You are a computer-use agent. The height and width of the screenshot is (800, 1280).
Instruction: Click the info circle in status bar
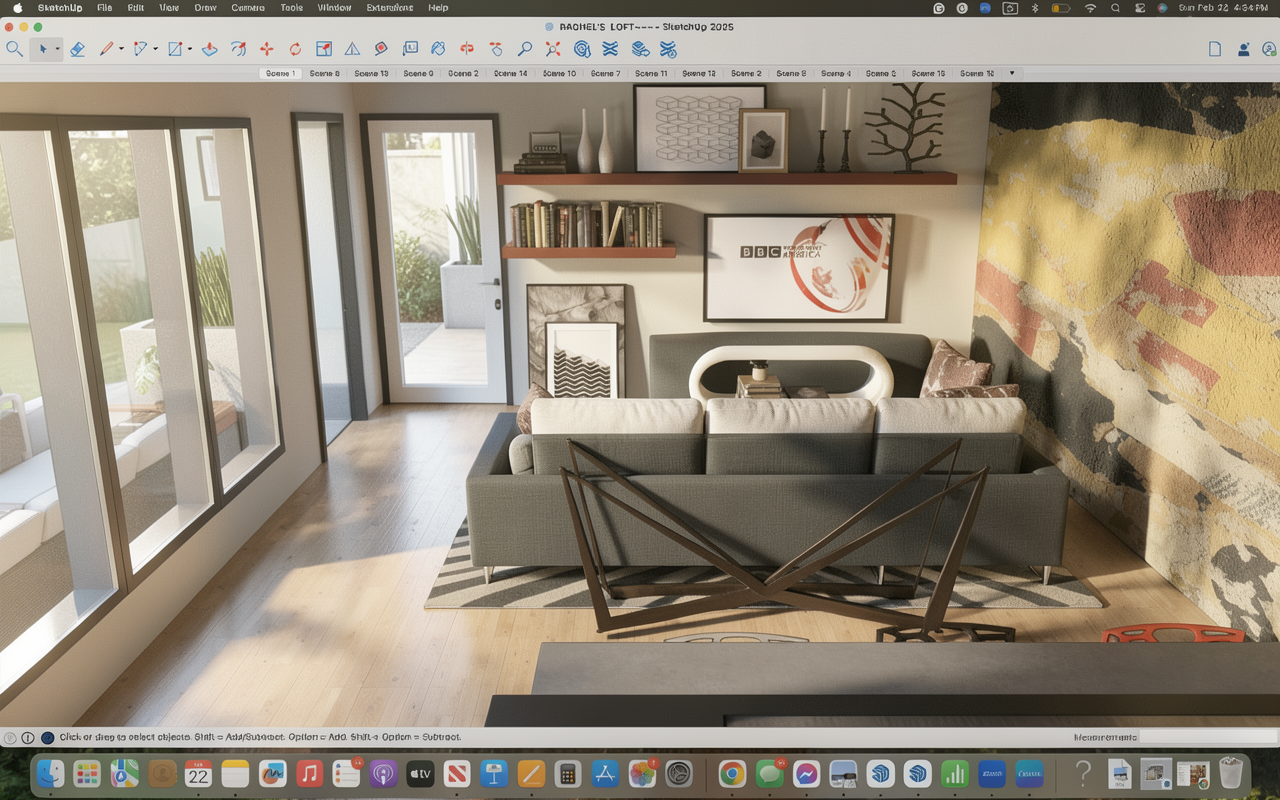click(28, 737)
